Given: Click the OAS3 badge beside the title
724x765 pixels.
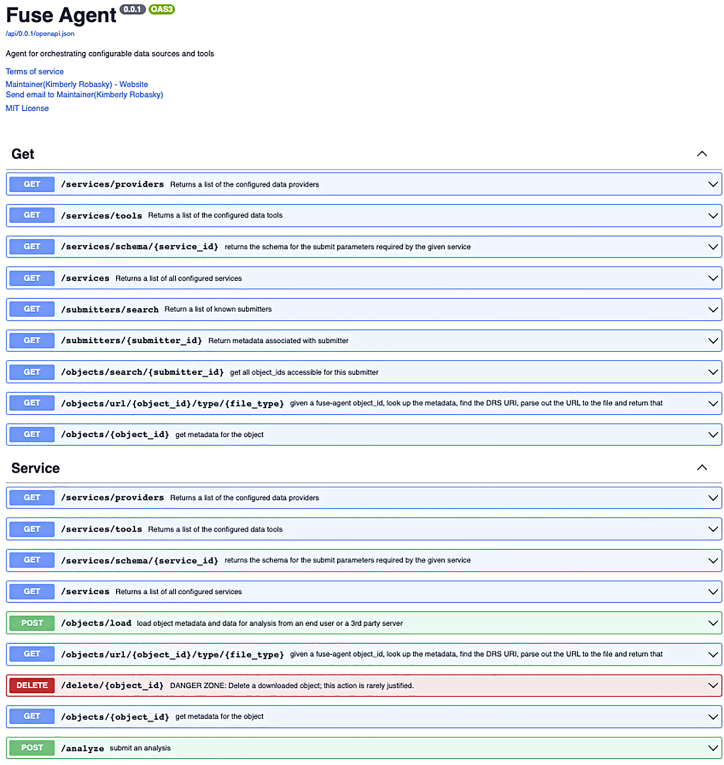Looking at the screenshot, I should pos(162,9).
